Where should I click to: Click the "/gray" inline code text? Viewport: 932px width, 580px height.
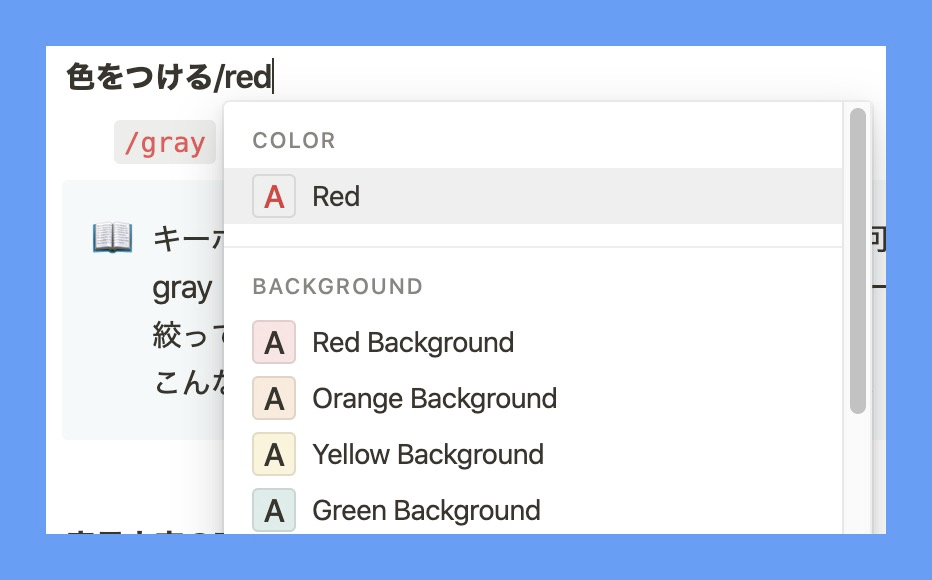[165, 143]
